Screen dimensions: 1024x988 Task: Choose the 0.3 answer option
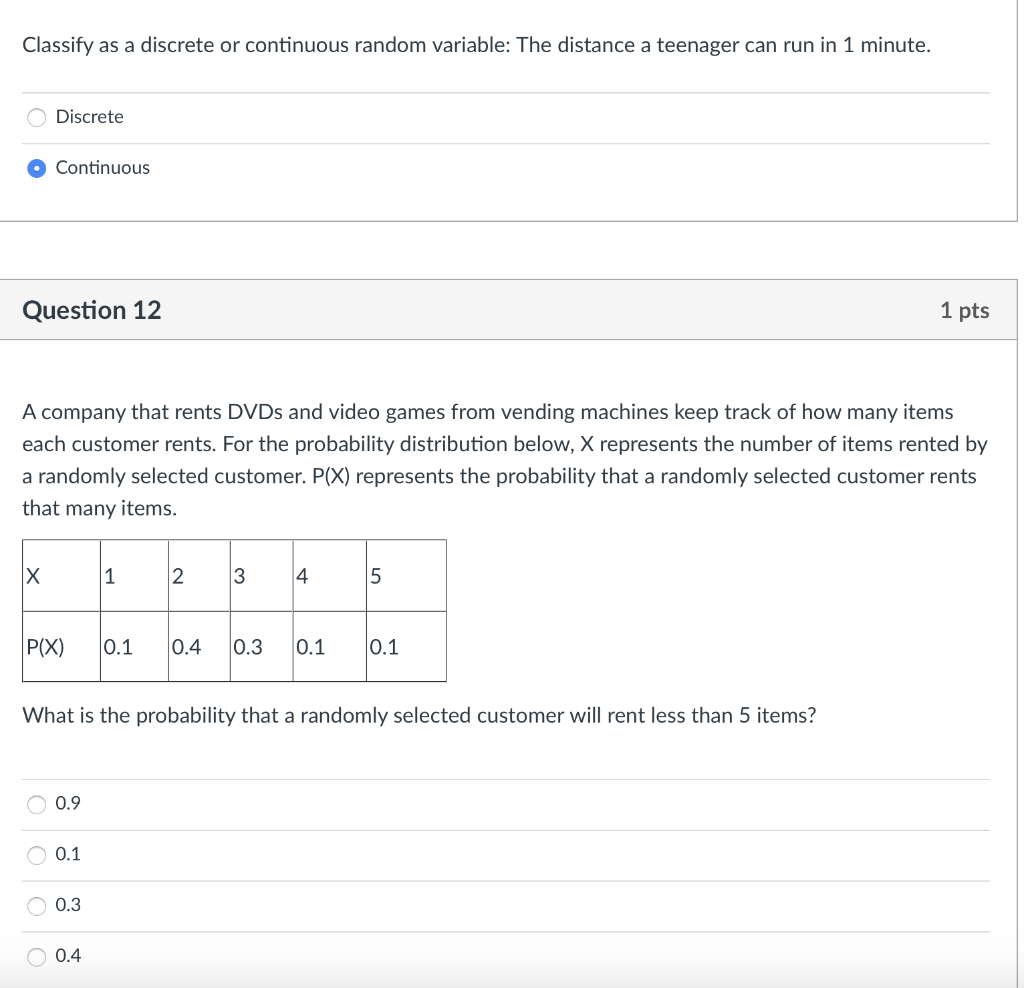37,904
